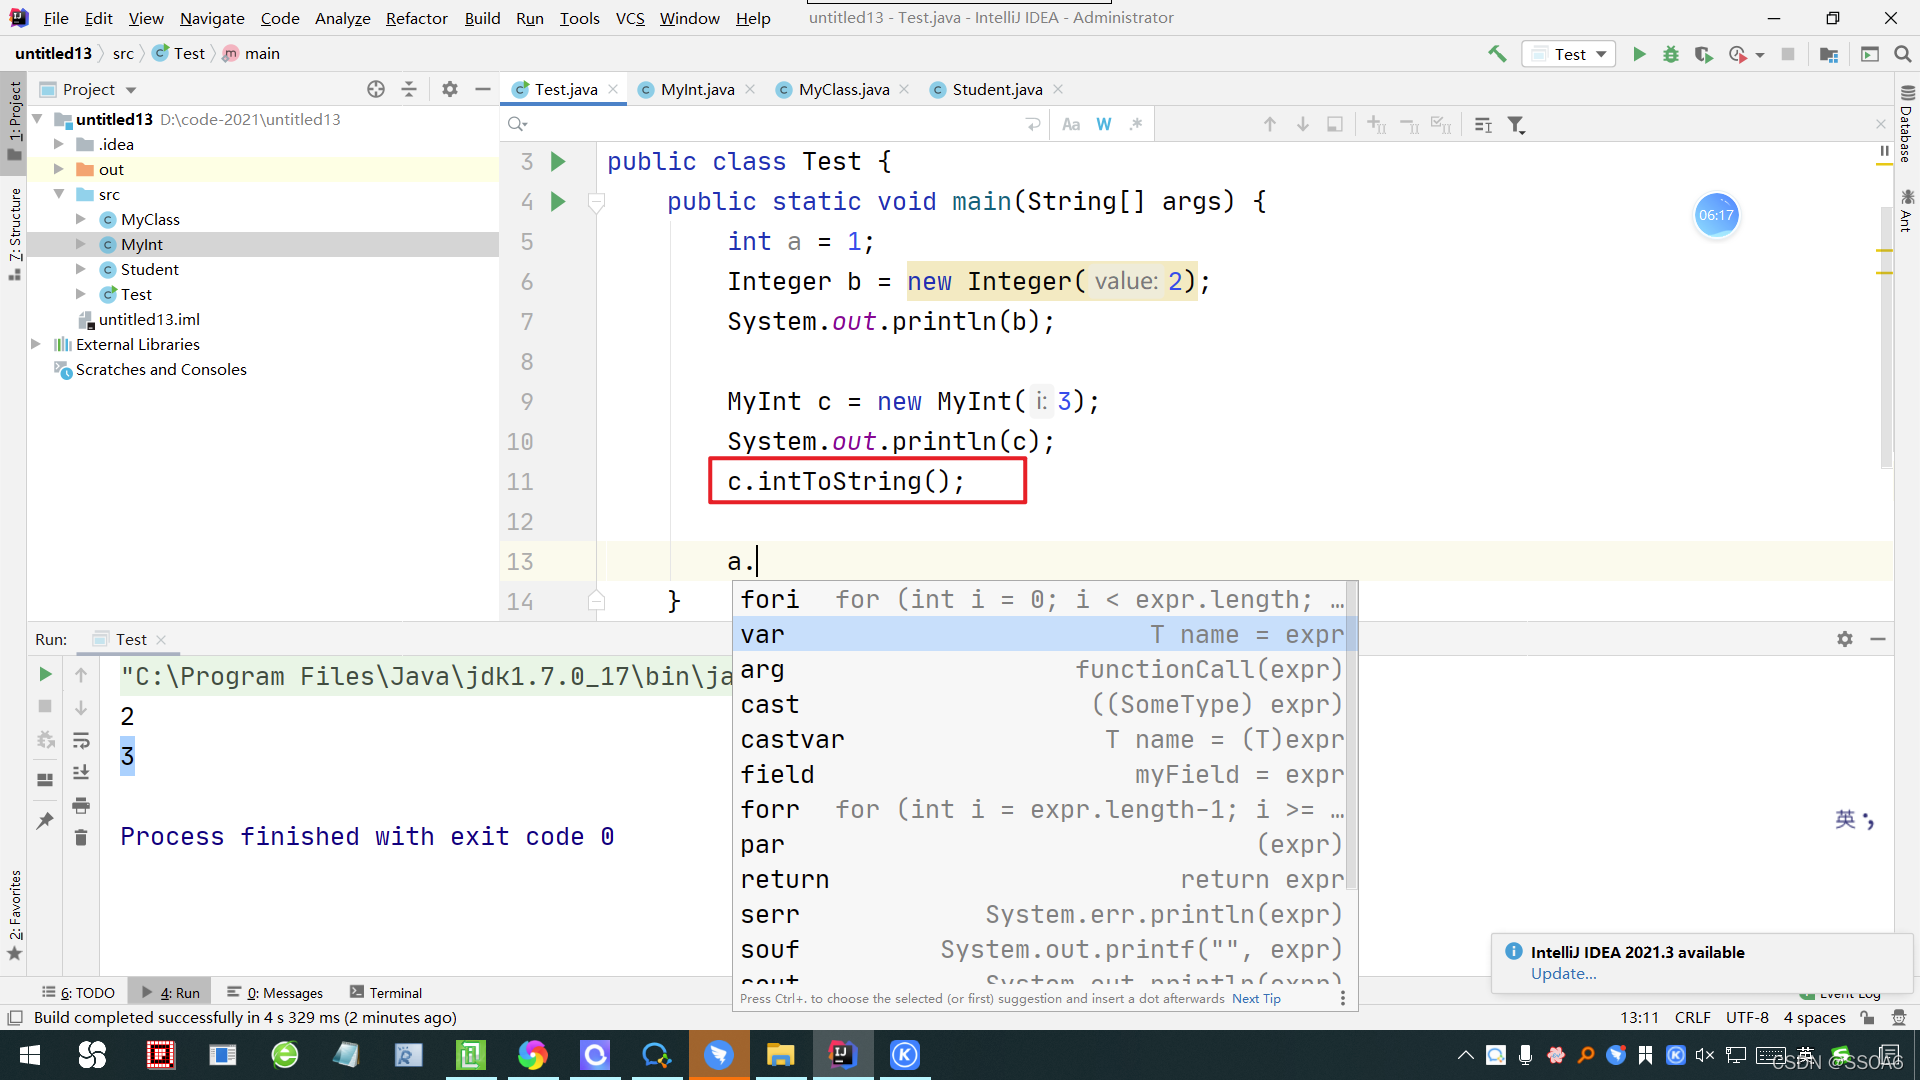Viewport: 1920px width, 1080px height.
Task: Hide the Project panel
Action: tap(483, 89)
